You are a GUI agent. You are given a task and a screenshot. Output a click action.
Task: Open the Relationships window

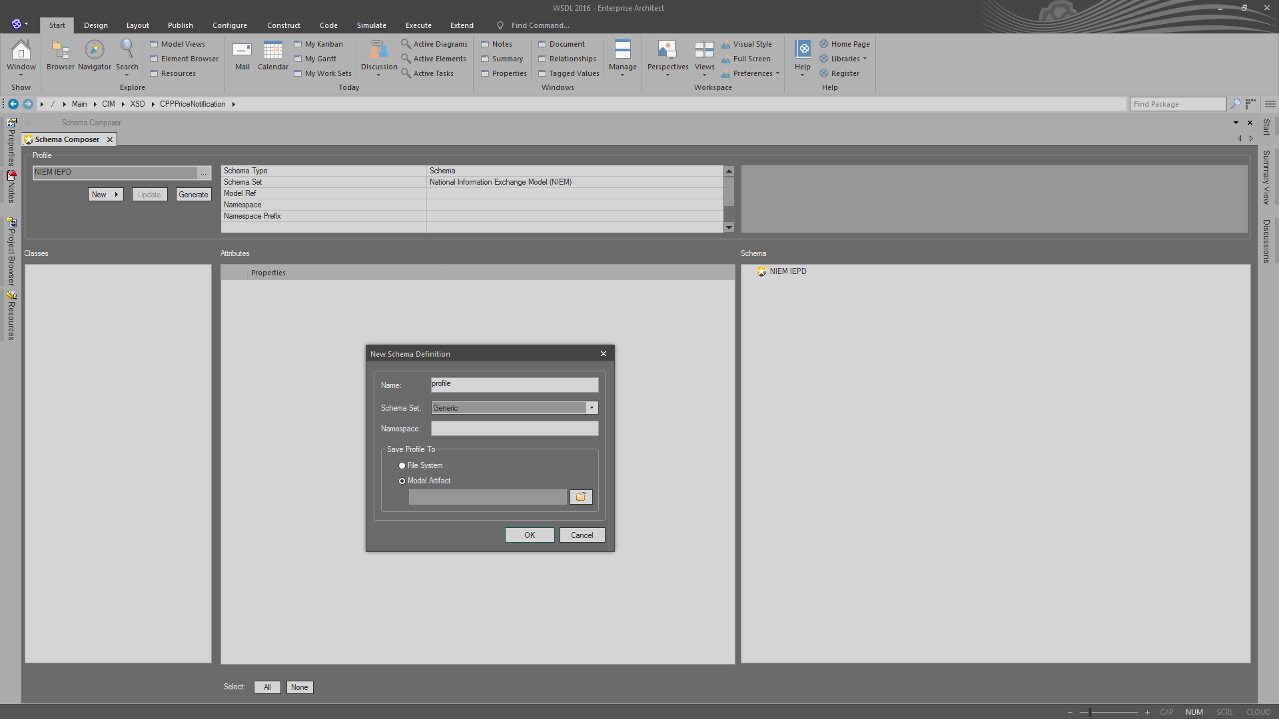point(567,59)
